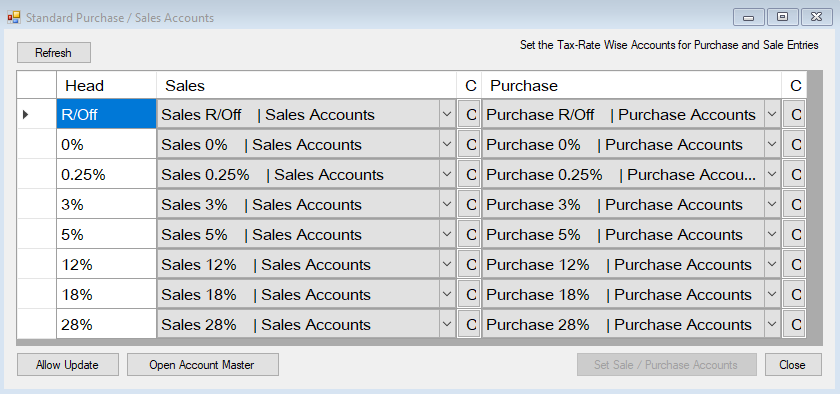Click the Sales column header
This screenshot has width=840, height=394.
point(306,85)
